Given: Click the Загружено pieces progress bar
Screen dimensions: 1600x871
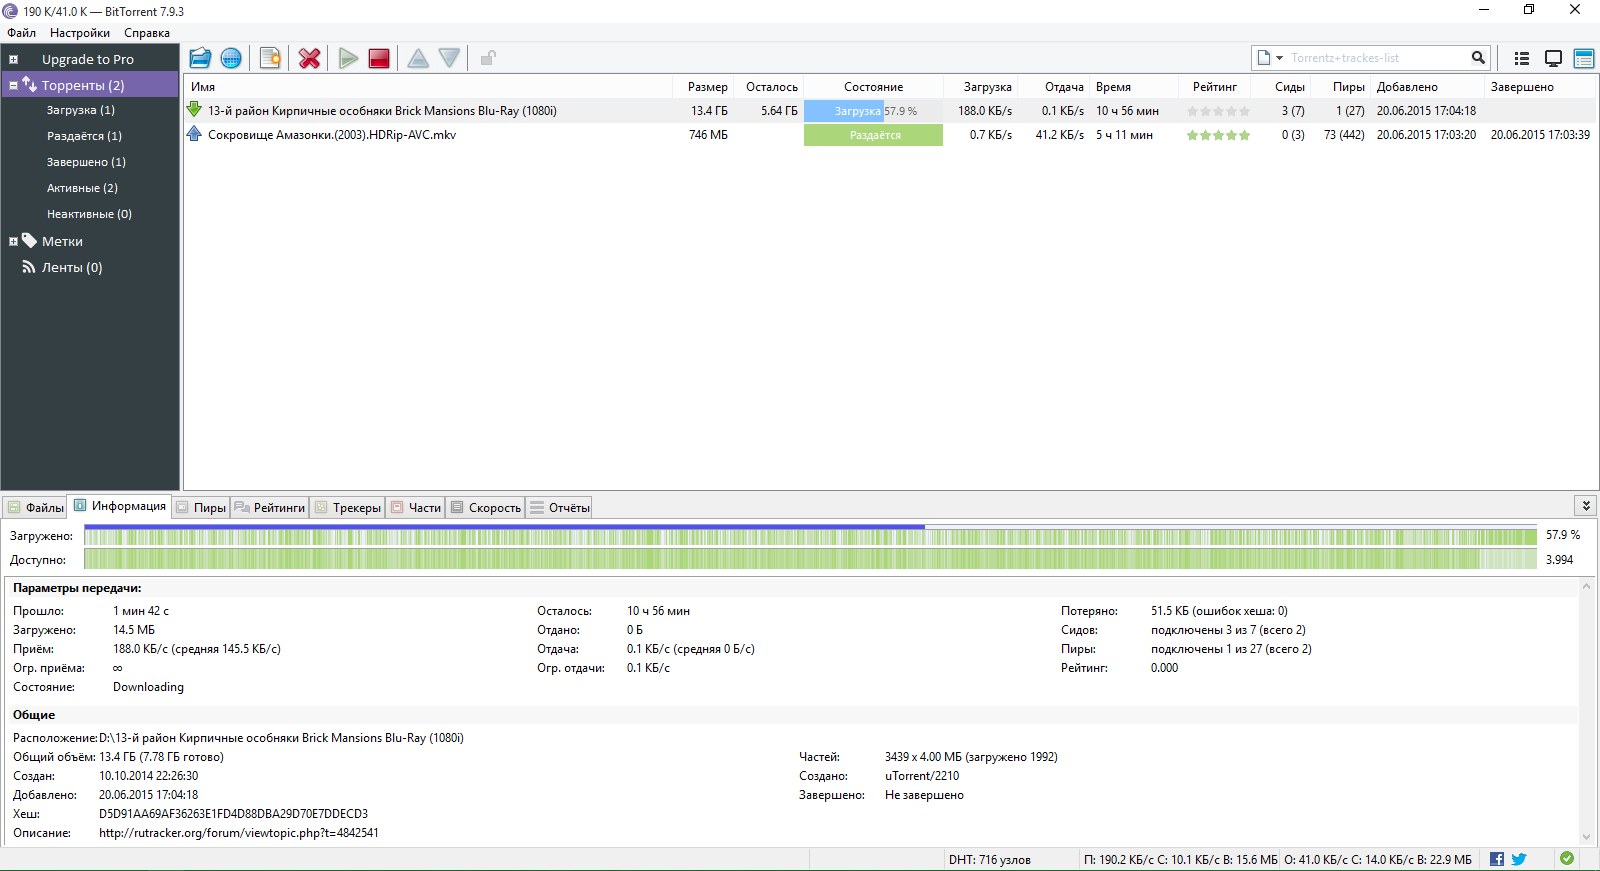Looking at the screenshot, I should [810, 536].
